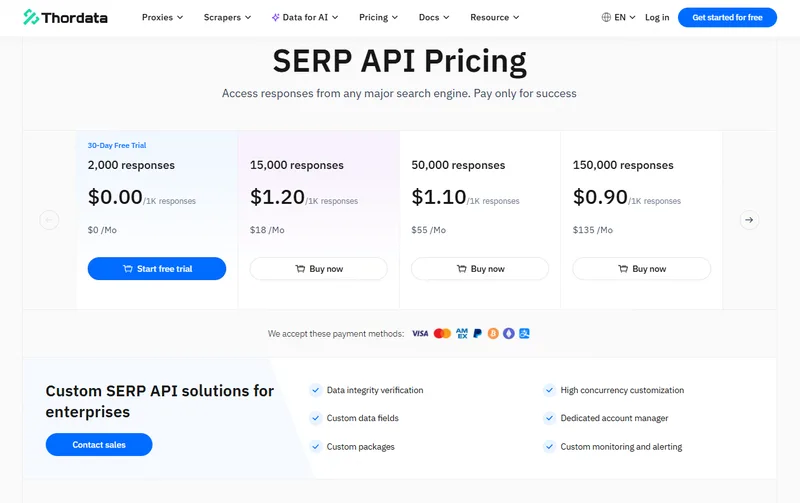Expand the Scrapers chevron arrow
The image size is (800, 503).
[248, 17]
